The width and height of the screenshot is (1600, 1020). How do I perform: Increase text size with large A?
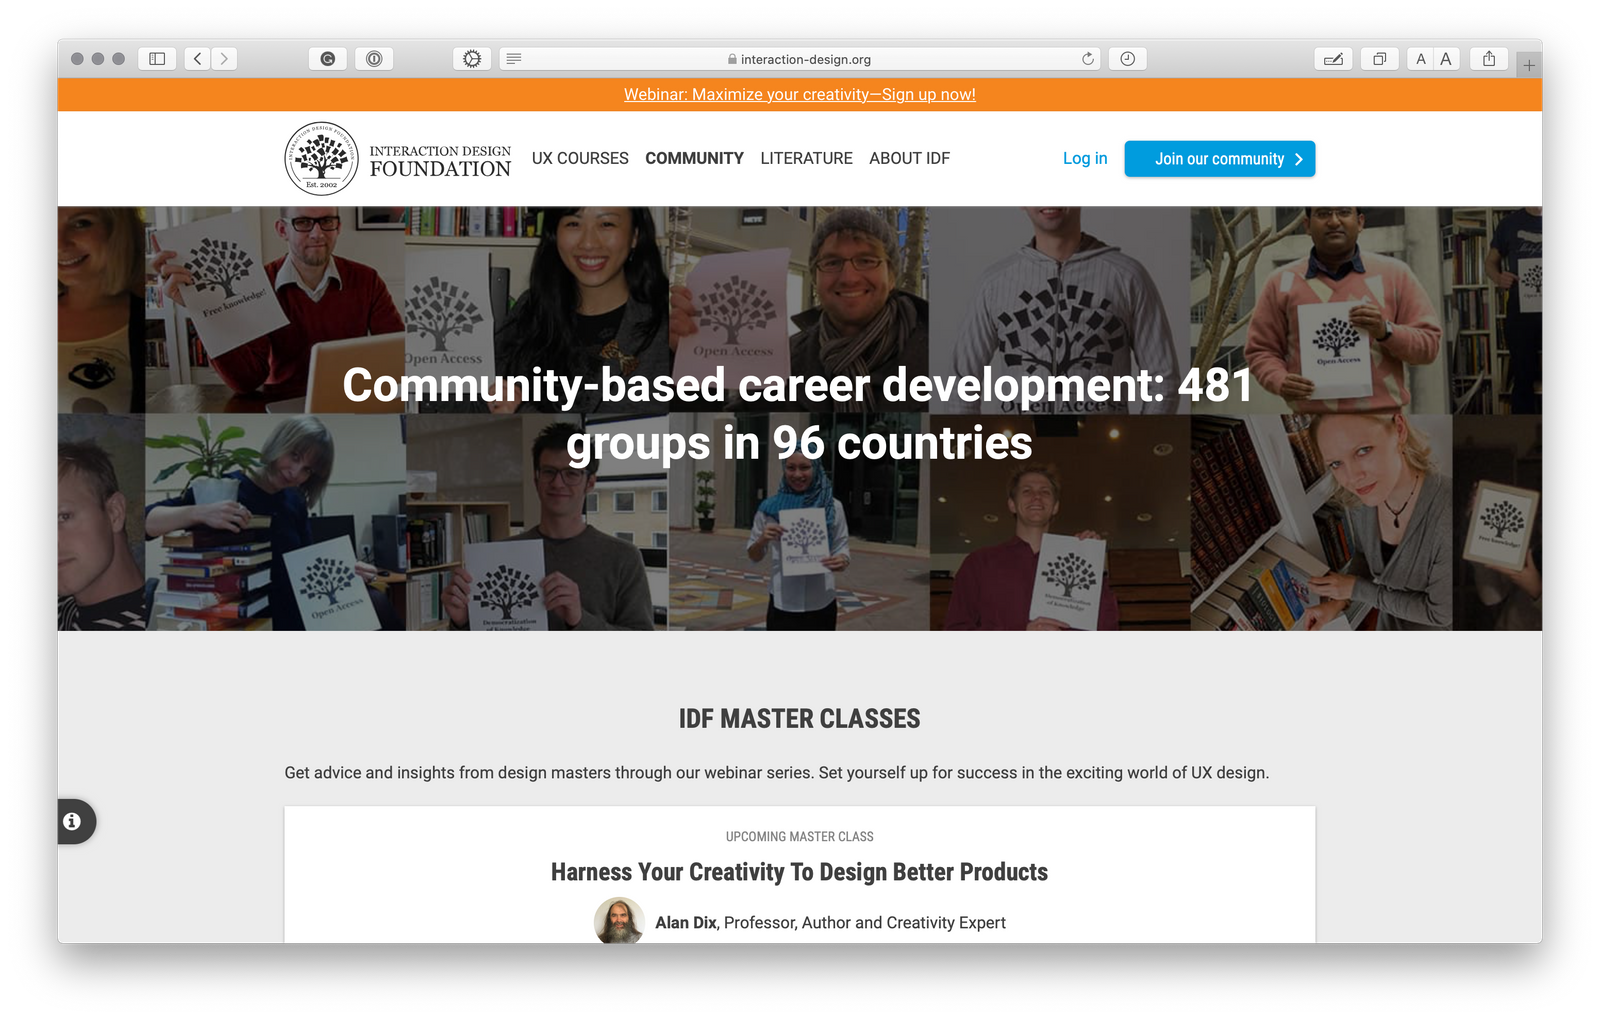pyautogui.click(x=1446, y=59)
